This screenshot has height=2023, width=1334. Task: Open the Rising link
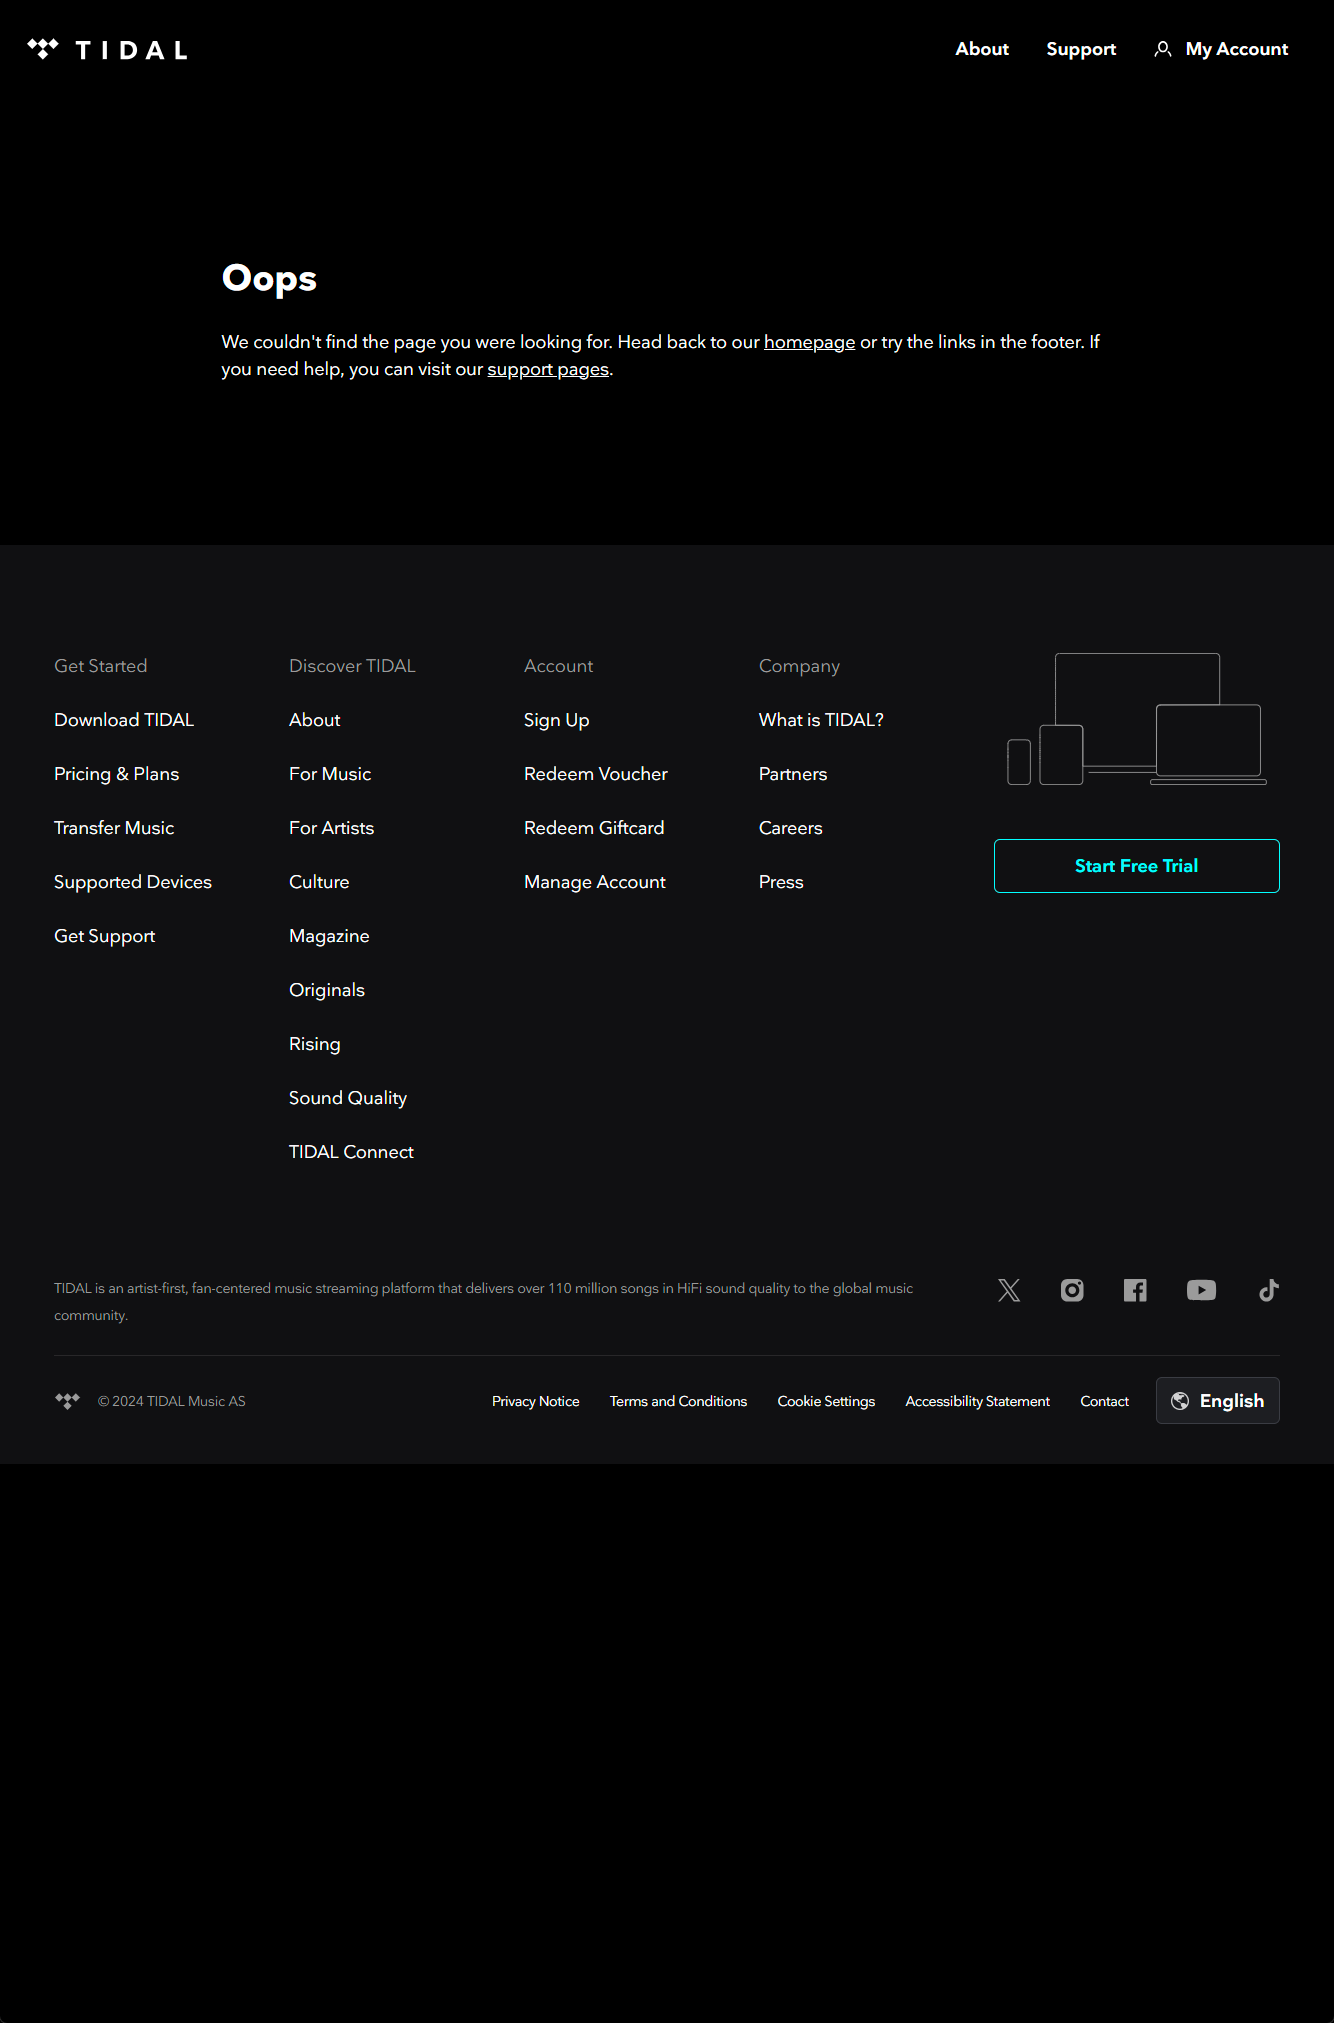[315, 1044]
